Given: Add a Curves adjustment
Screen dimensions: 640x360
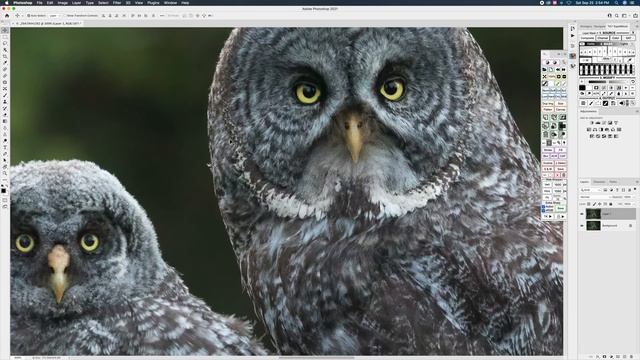Looking at the screenshot, I should point(604,123).
